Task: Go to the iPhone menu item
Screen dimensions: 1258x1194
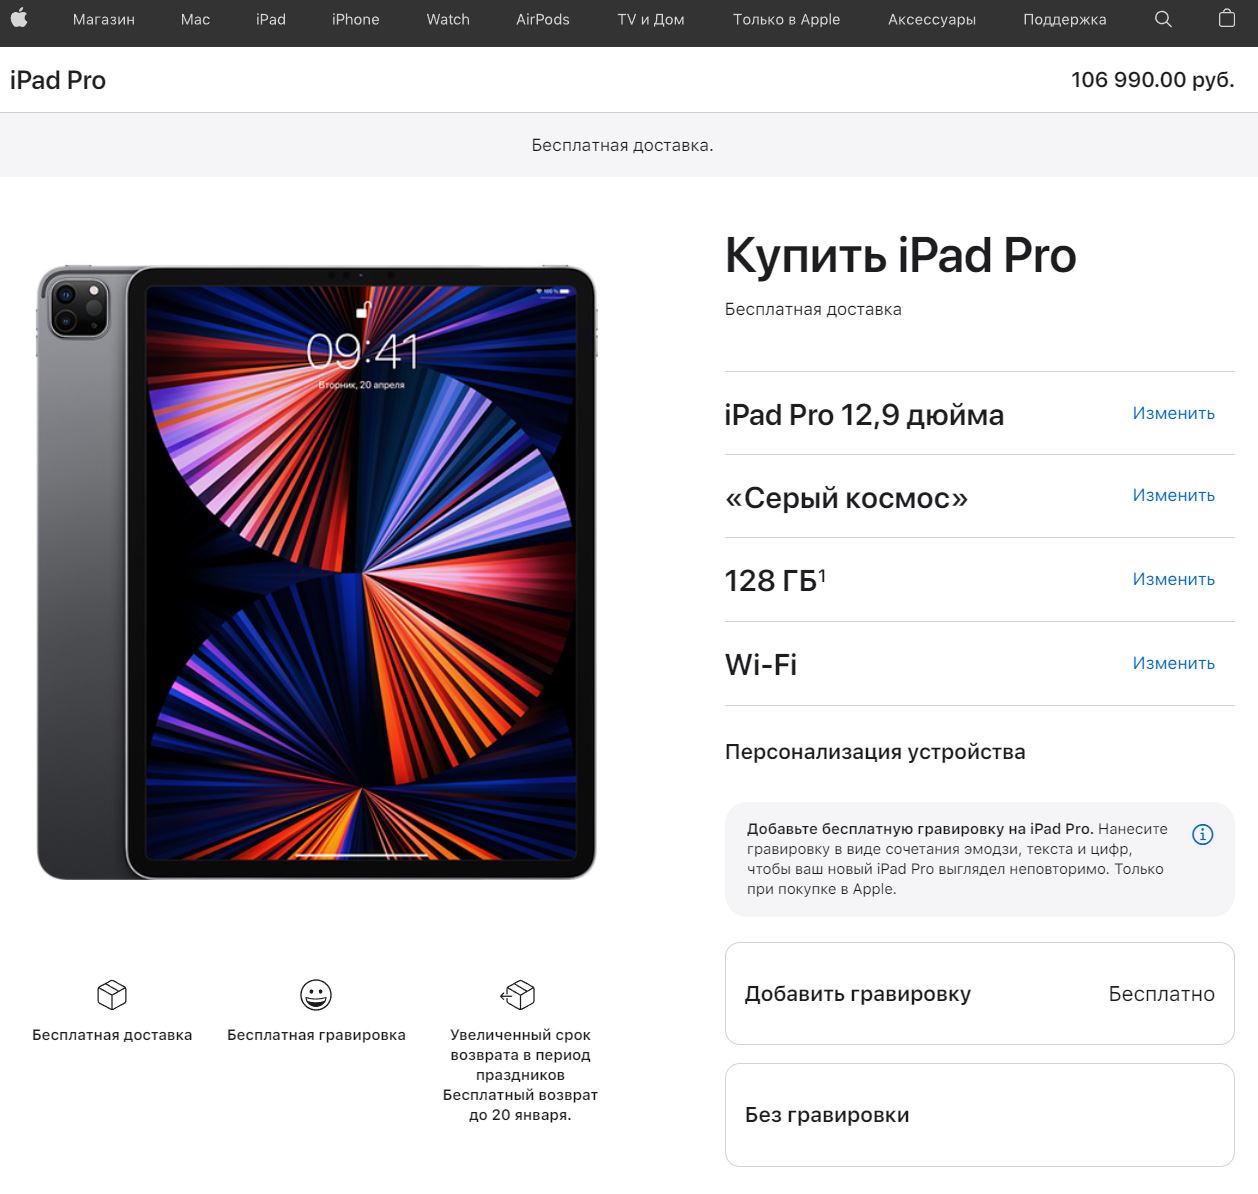Action: (355, 19)
